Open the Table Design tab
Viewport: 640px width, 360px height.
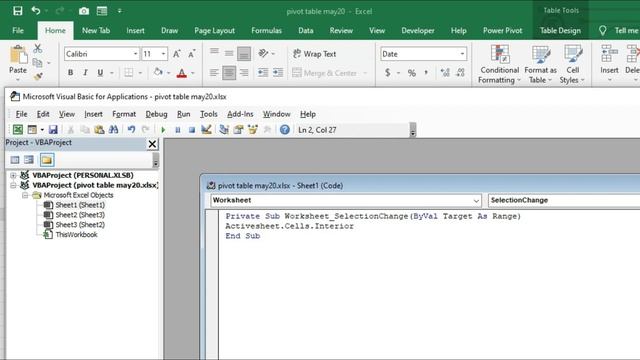click(560, 31)
